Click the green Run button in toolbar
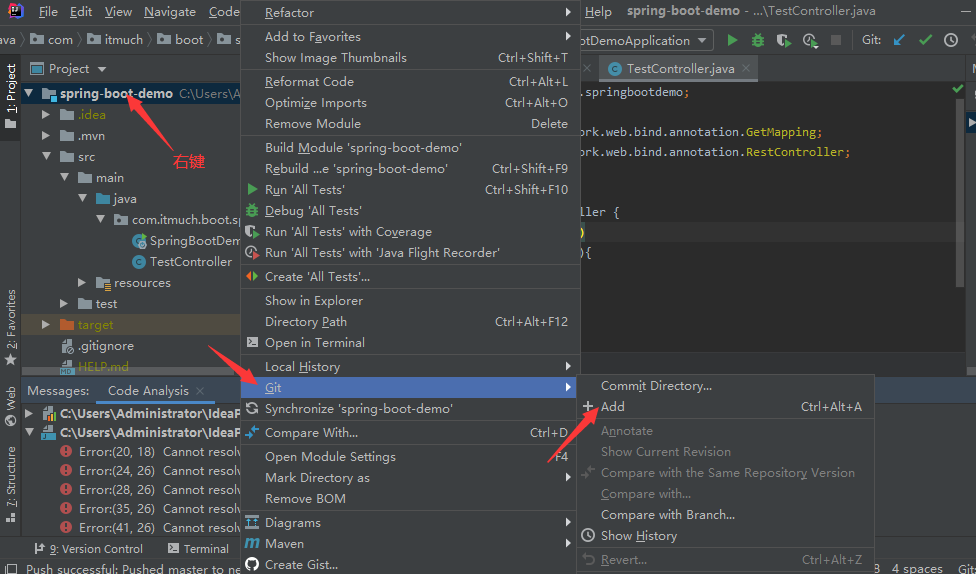 (x=732, y=40)
